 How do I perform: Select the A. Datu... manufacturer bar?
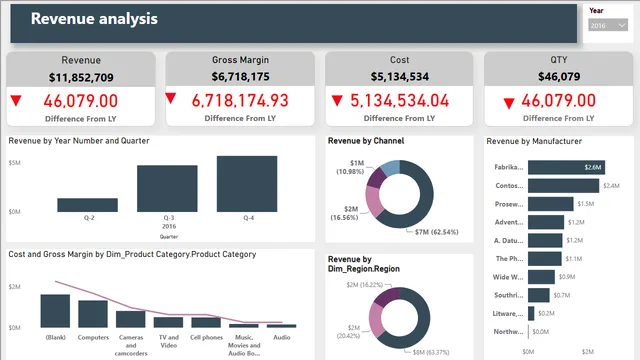pyautogui.click(x=545, y=240)
